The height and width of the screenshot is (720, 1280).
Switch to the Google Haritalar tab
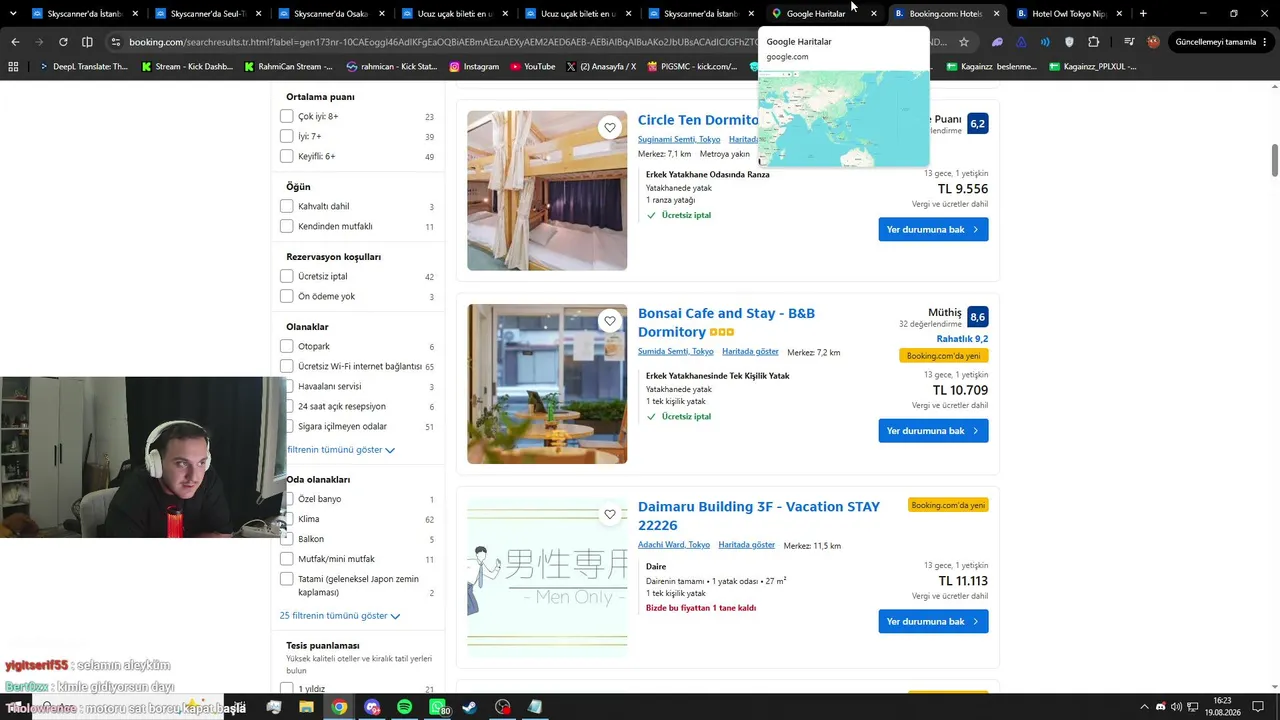coord(823,14)
